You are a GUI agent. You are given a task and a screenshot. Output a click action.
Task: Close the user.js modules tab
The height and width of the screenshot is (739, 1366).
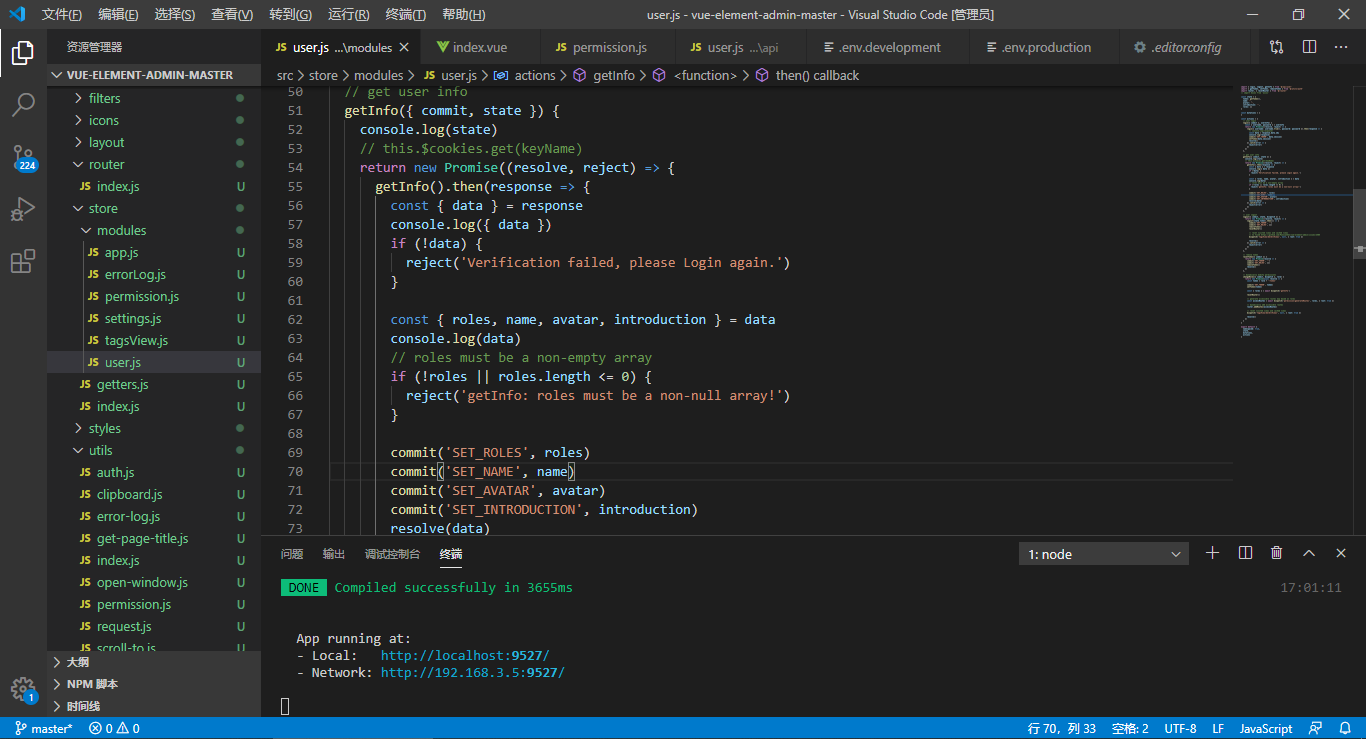point(404,47)
